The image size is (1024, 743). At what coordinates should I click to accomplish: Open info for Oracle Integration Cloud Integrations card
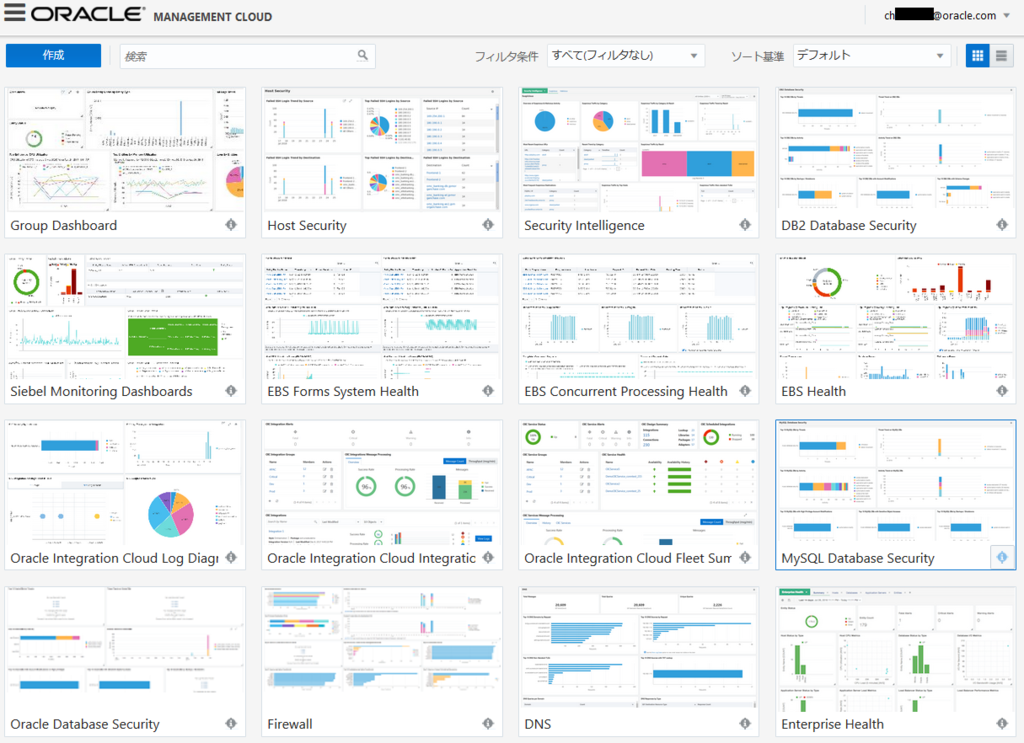(488, 558)
